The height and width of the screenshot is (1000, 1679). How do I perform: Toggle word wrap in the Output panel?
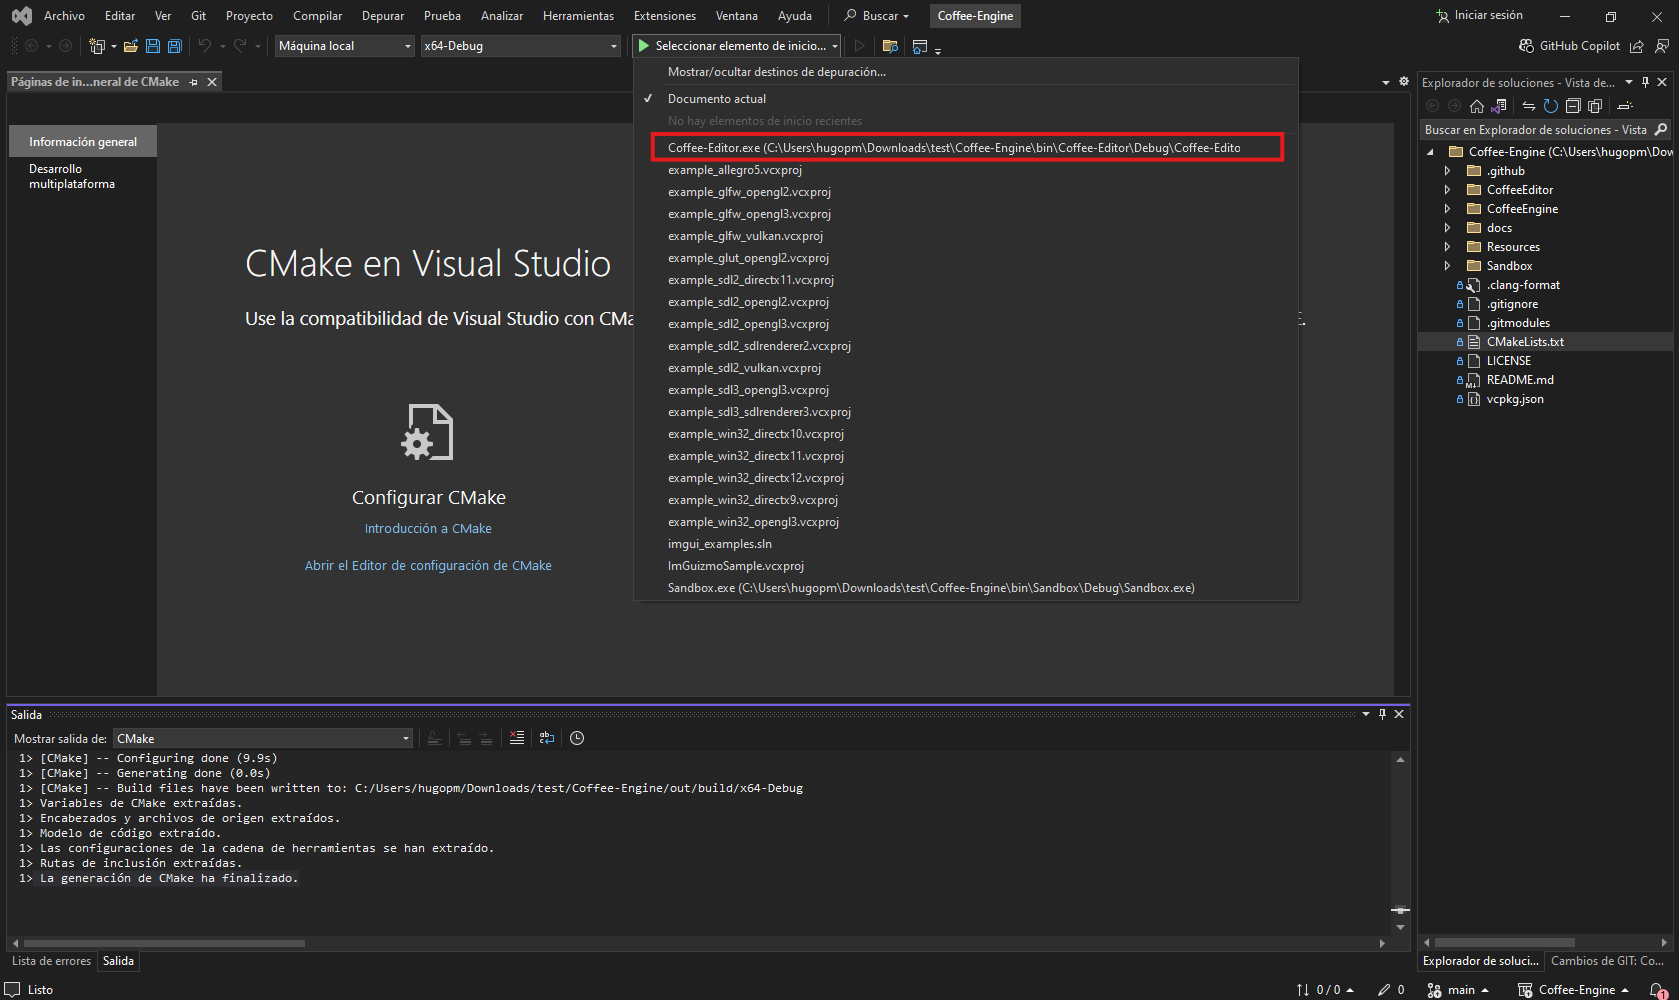pos(546,738)
